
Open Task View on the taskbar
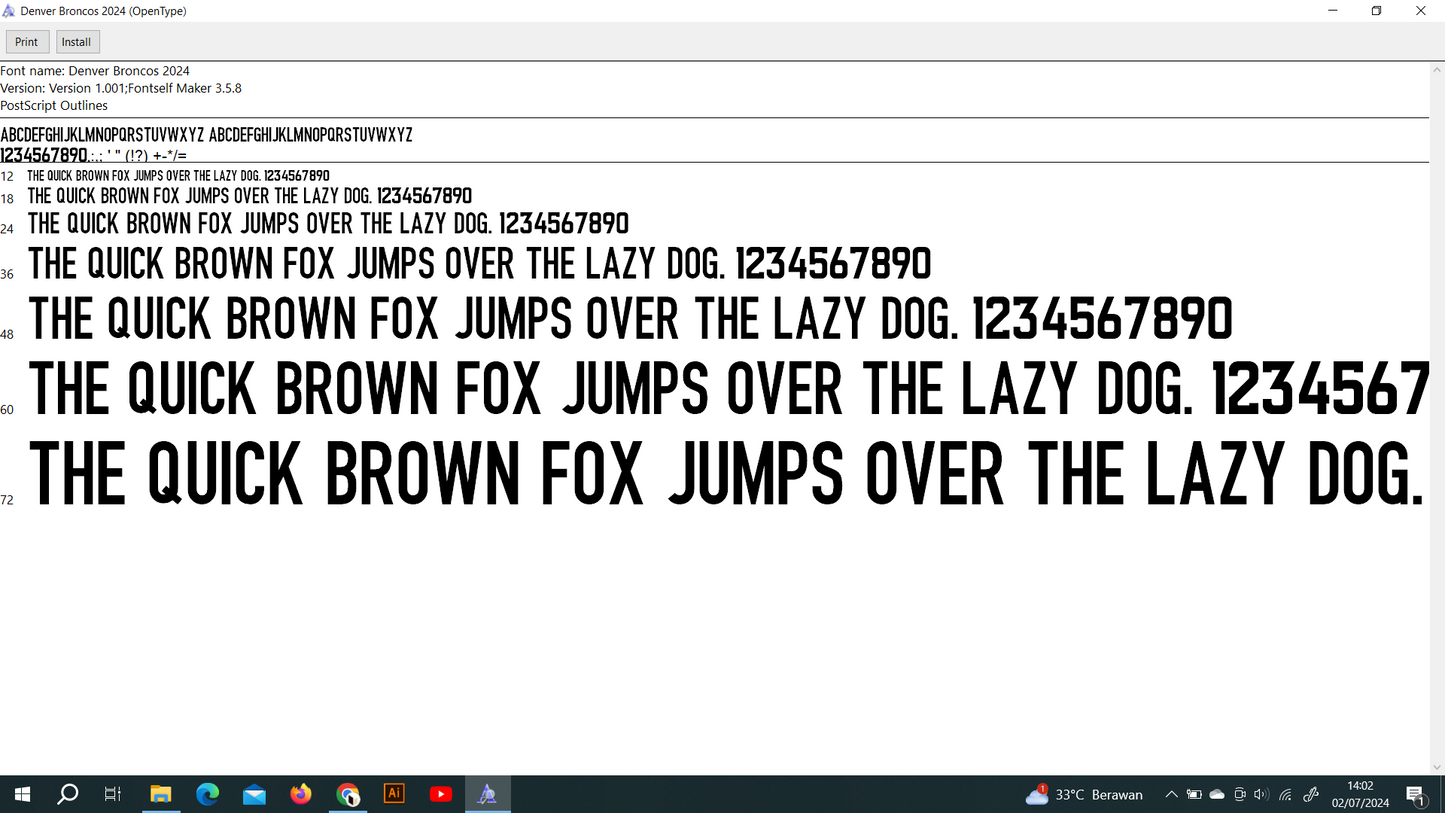(x=113, y=794)
